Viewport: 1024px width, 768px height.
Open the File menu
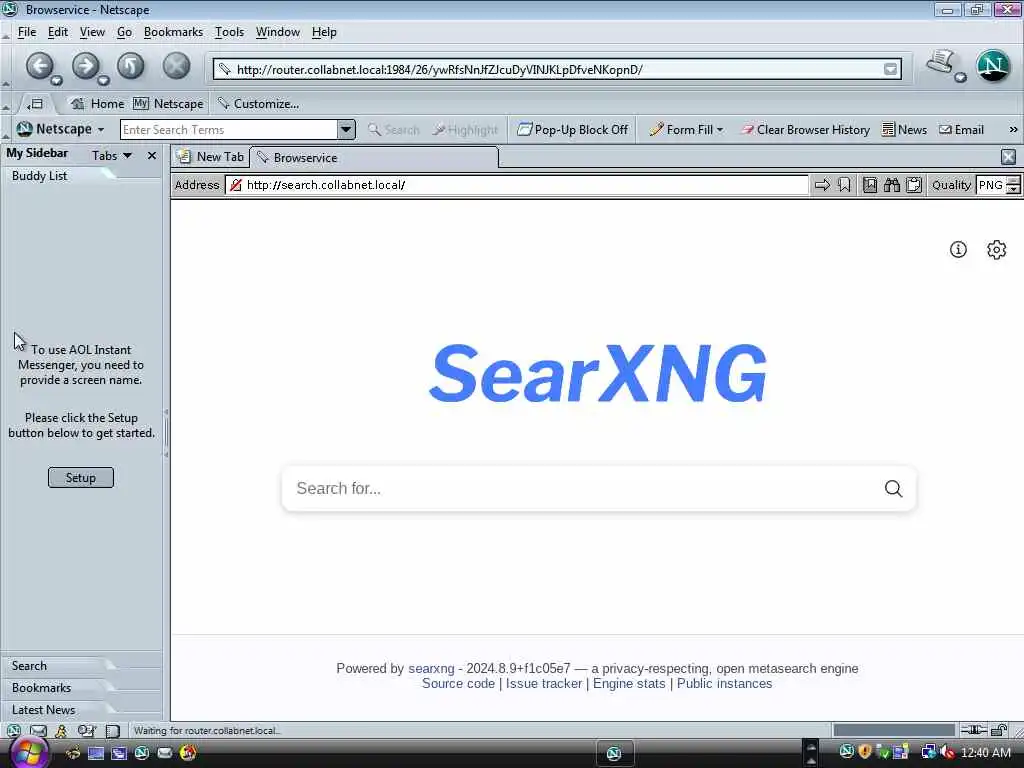pyautogui.click(x=27, y=32)
